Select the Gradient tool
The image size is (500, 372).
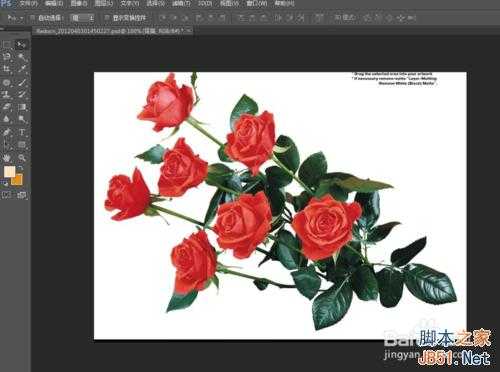coord(22,107)
